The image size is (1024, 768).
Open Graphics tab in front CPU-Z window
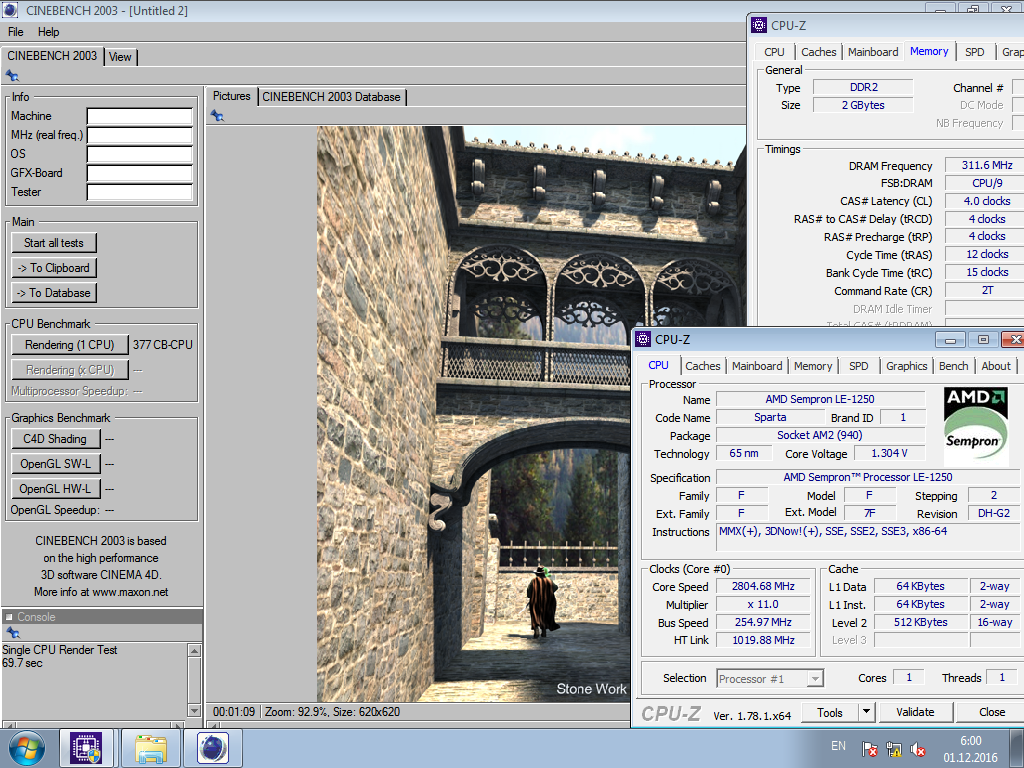point(906,366)
